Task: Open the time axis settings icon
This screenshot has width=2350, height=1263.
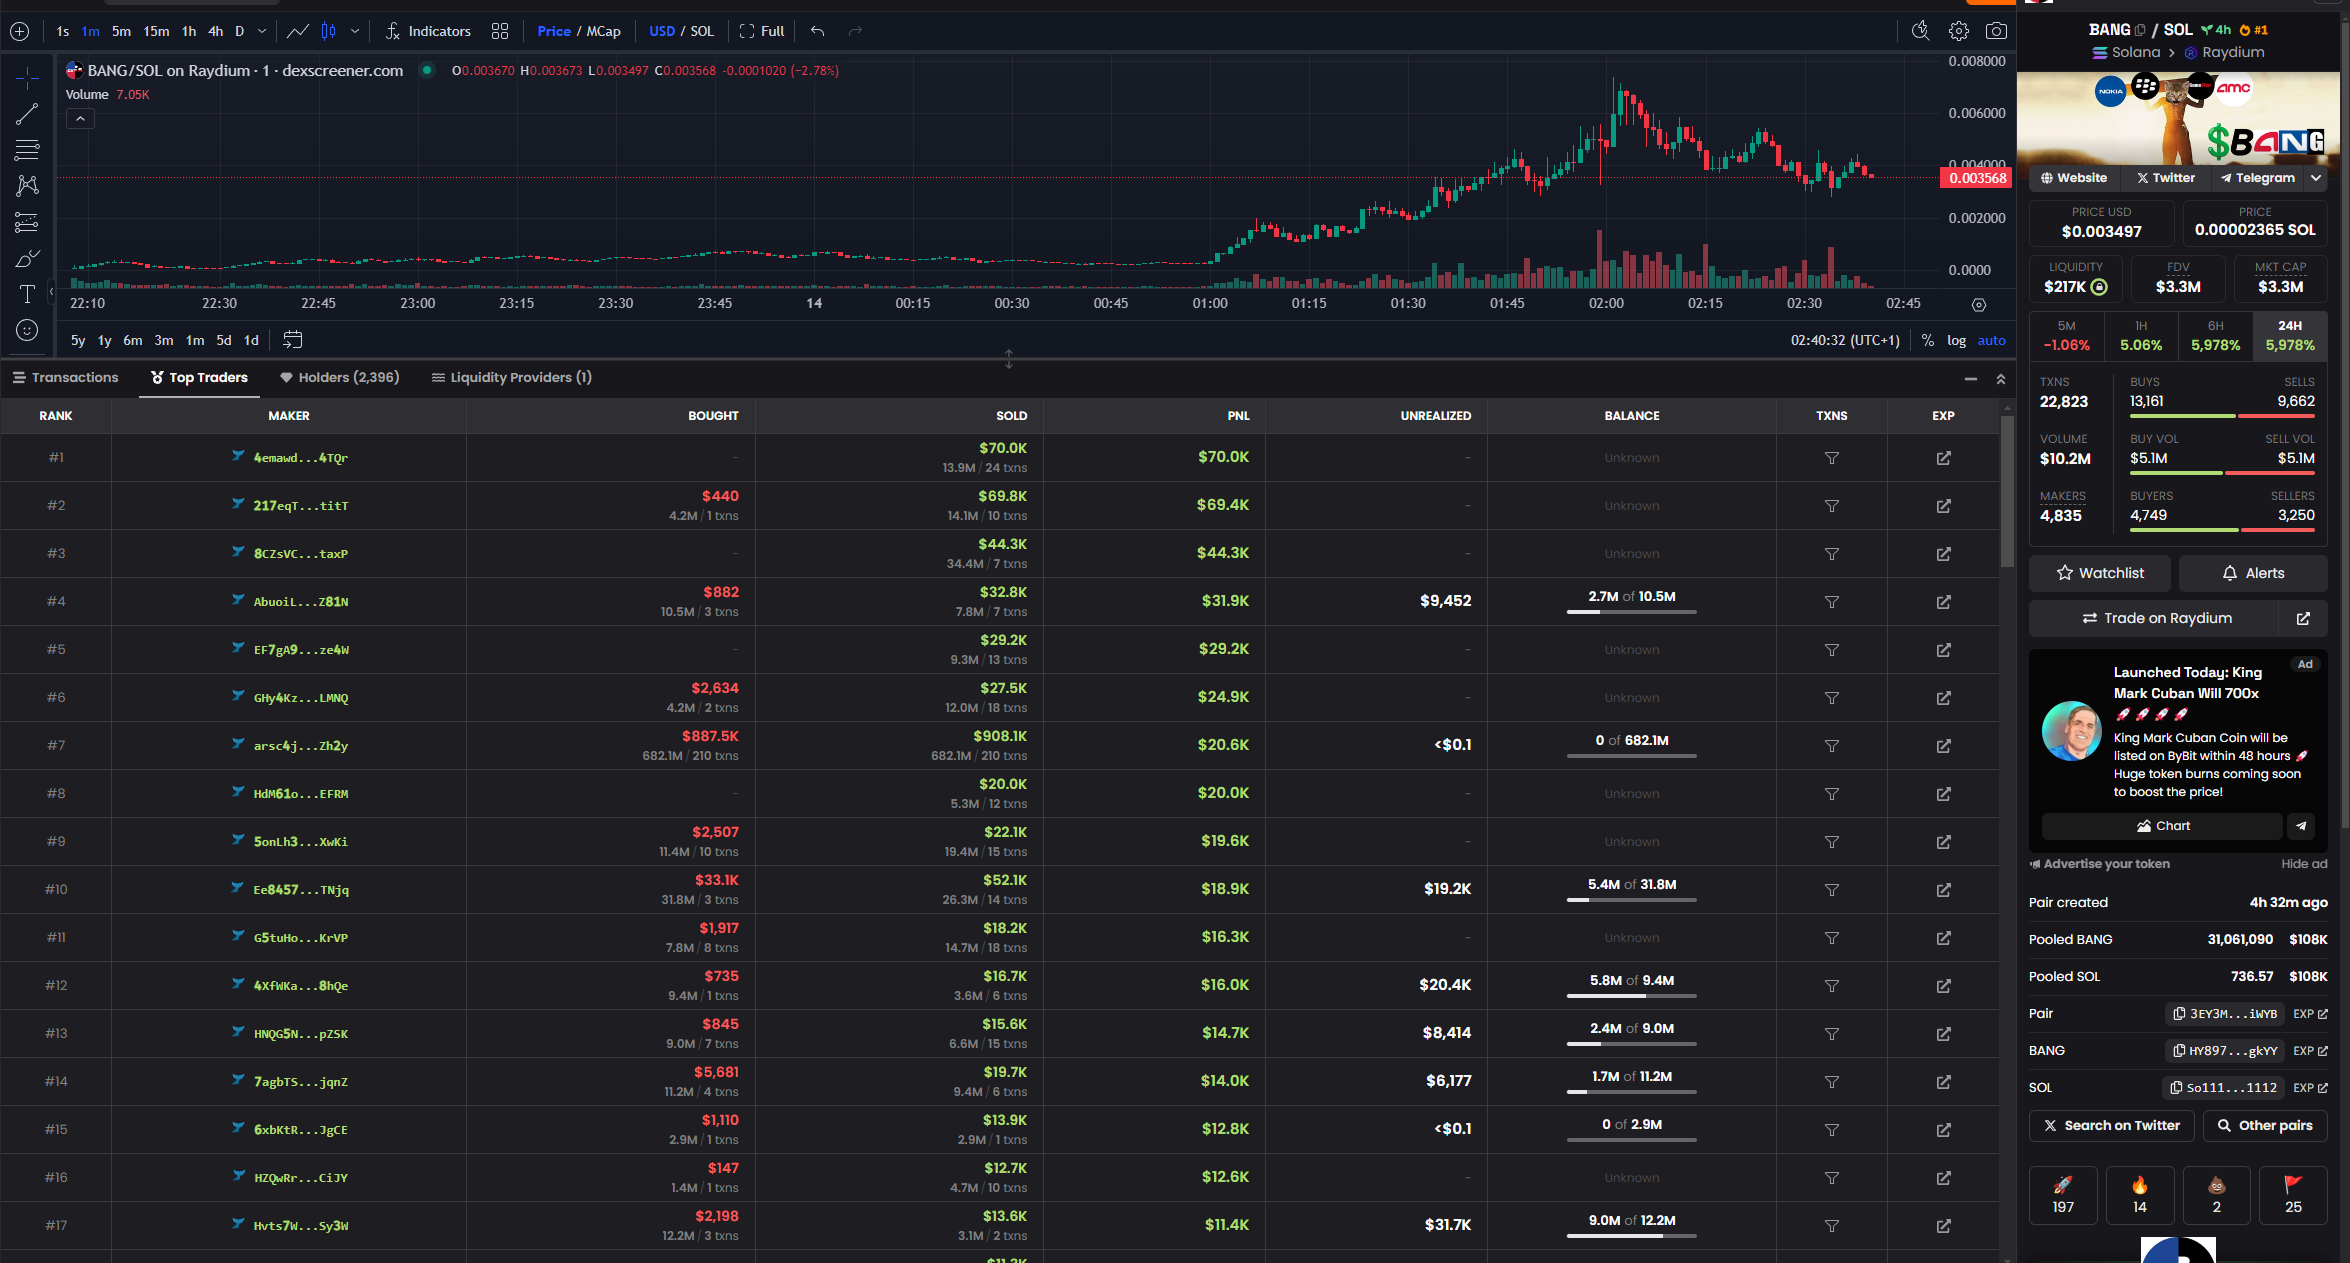Action: pyautogui.click(x=1978, y=304)
